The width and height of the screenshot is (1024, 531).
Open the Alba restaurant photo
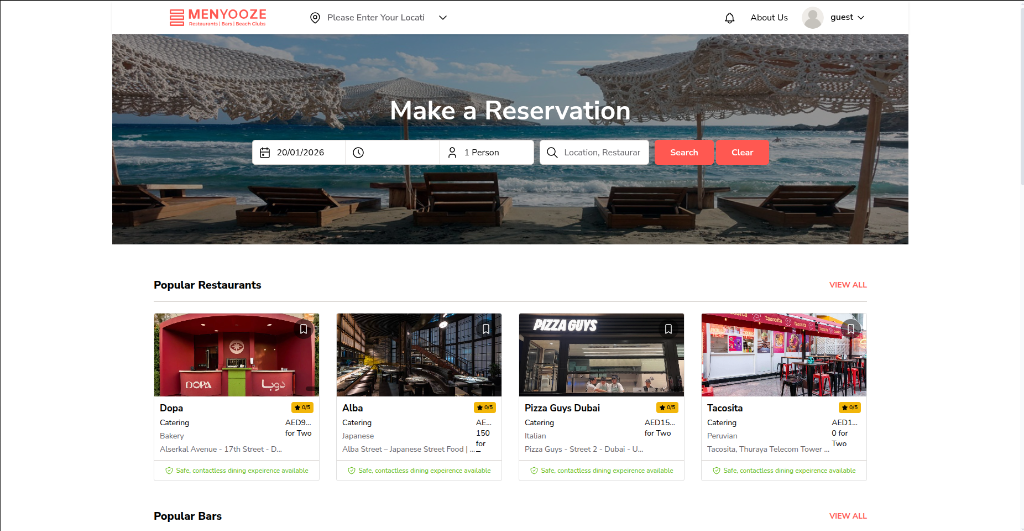[x=419, y=355]
